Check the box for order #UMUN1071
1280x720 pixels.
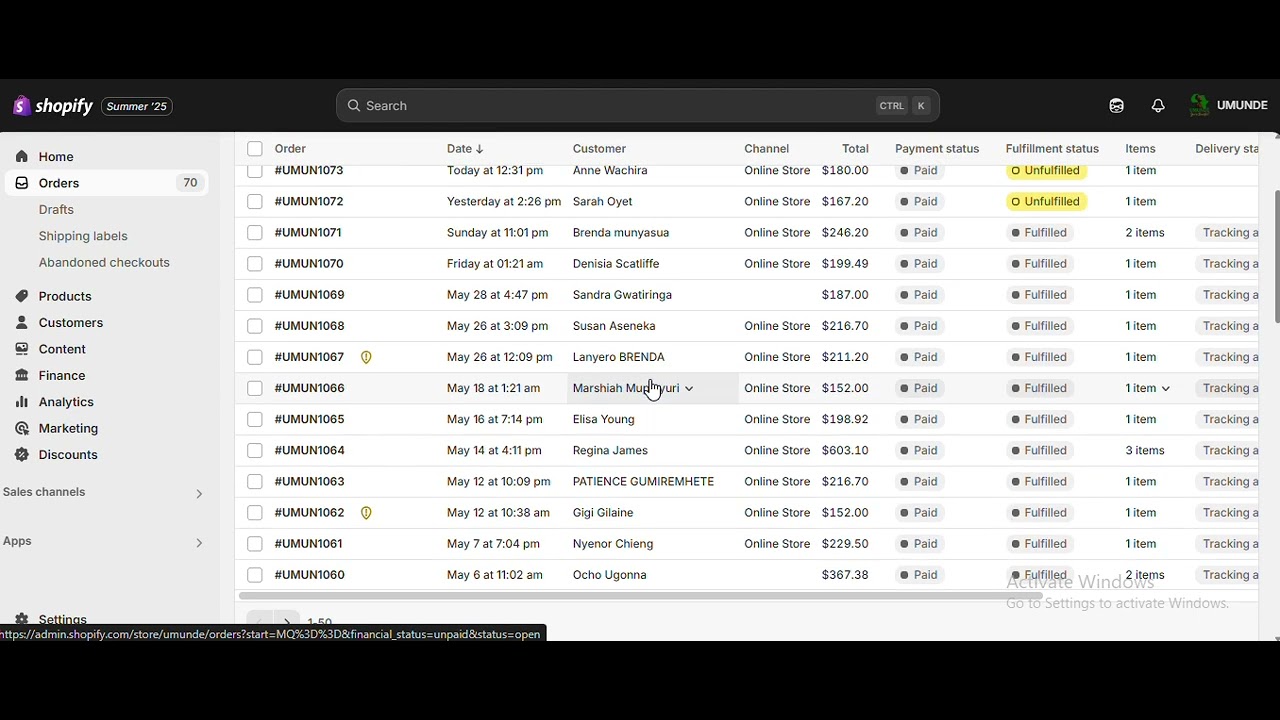coord(255,233)
